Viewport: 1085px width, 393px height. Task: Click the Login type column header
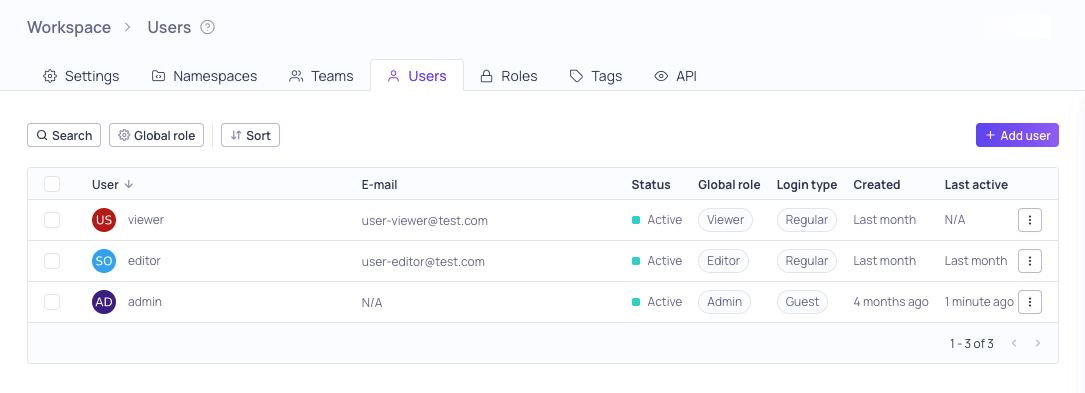click(807, 185)
